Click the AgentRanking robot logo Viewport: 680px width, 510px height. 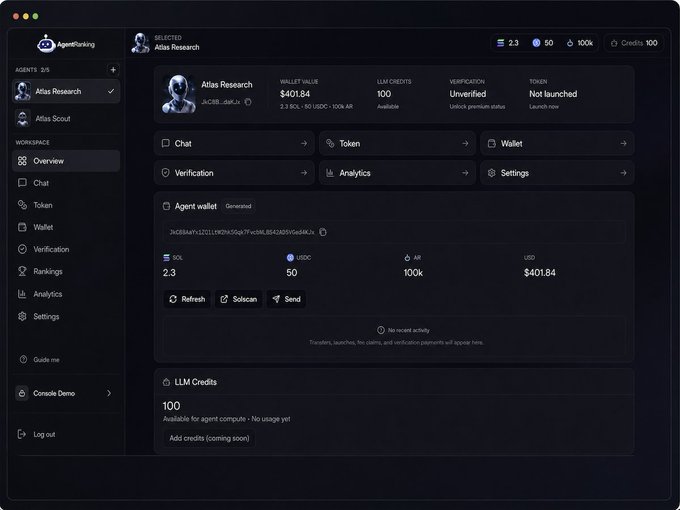pyautogui.click(x=46, y=43)
